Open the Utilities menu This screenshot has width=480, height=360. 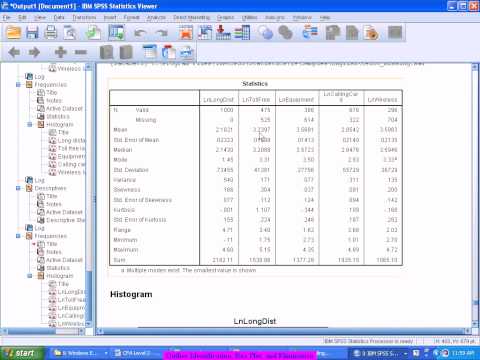pos(250,17)
